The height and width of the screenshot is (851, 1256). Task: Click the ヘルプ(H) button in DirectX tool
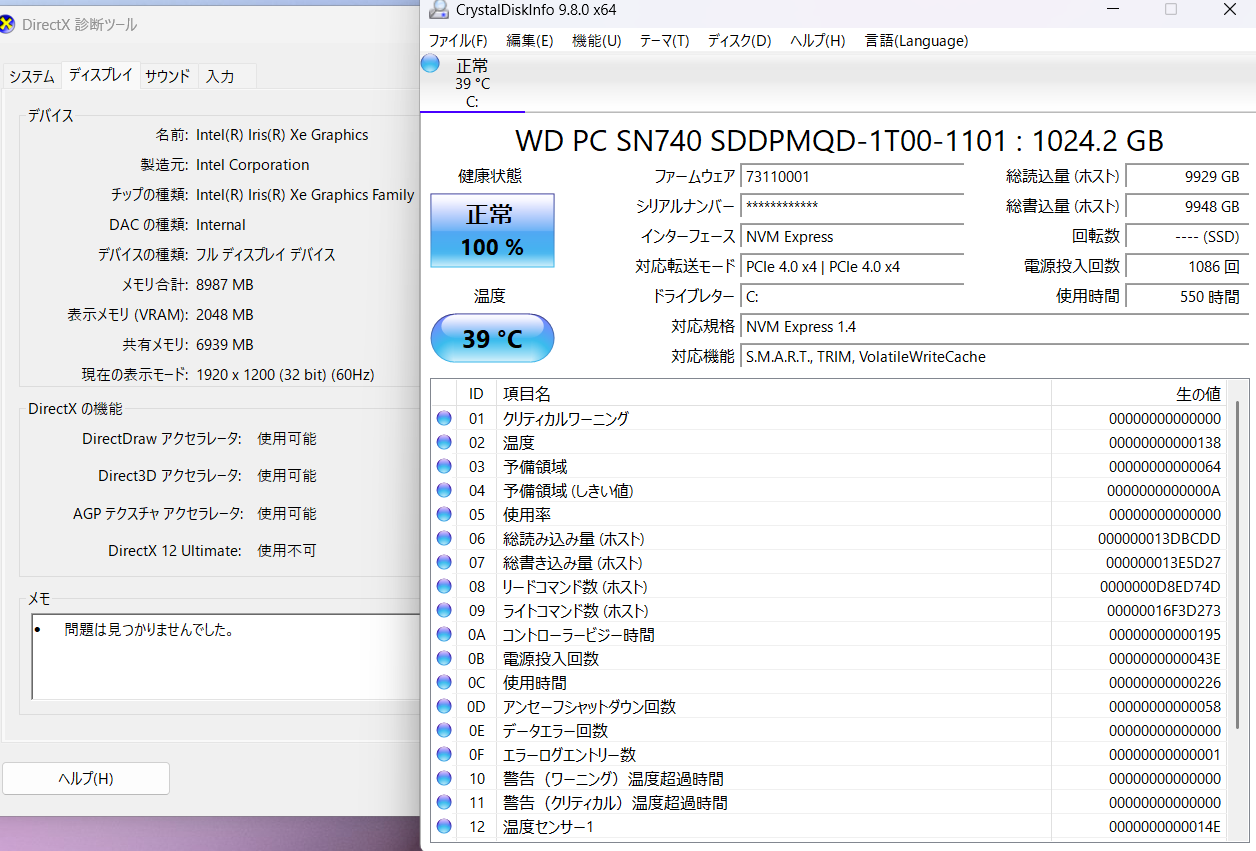pos(86,779)
